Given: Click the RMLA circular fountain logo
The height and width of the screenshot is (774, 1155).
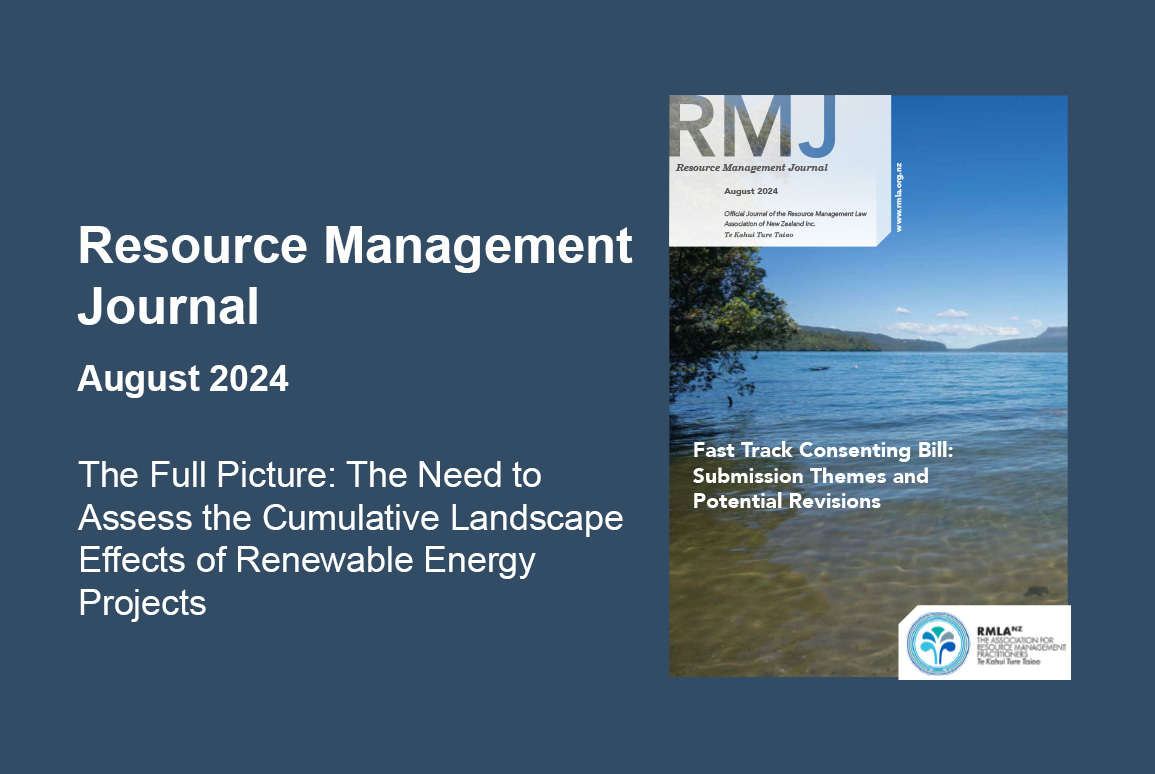Looking at the screenshot, I should coord(938,642).
